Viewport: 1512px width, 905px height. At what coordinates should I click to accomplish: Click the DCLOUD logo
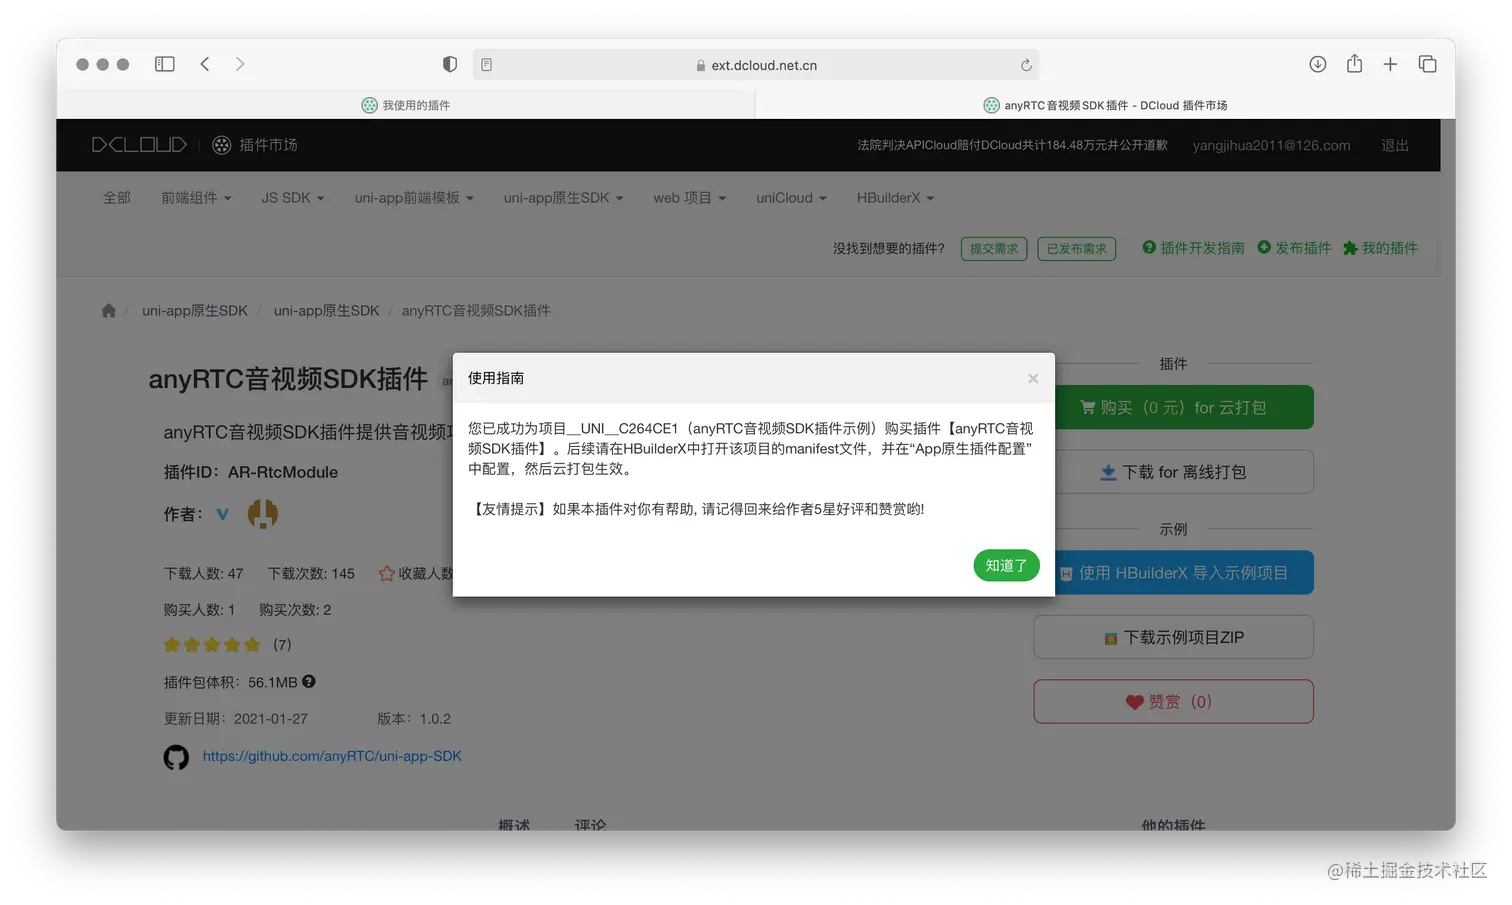tap(139, 145)
